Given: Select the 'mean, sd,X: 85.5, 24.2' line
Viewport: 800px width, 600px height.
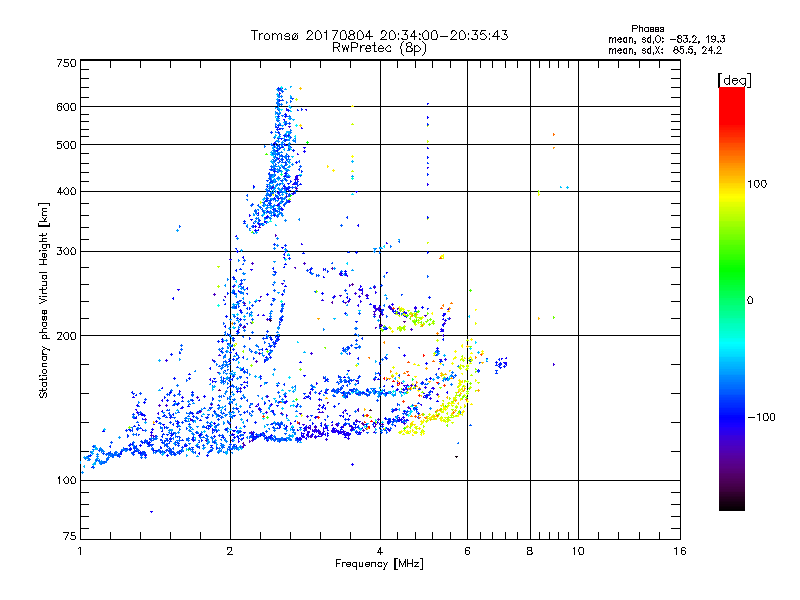Looking at the screenshot, I should pyautogui.click(x=665, y=51).
